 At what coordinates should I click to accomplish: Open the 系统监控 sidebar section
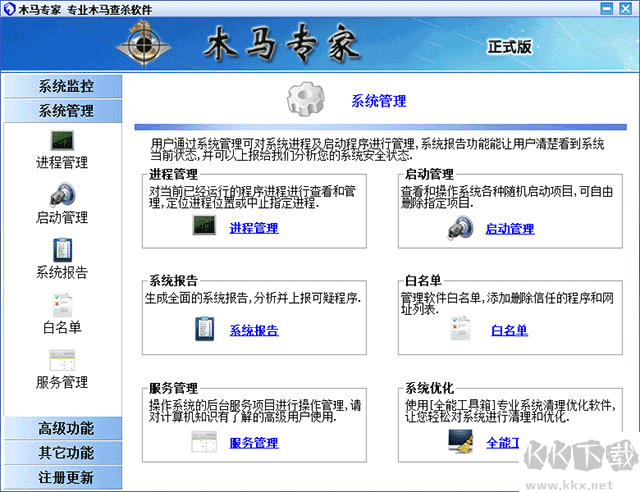tap(63, 86)
